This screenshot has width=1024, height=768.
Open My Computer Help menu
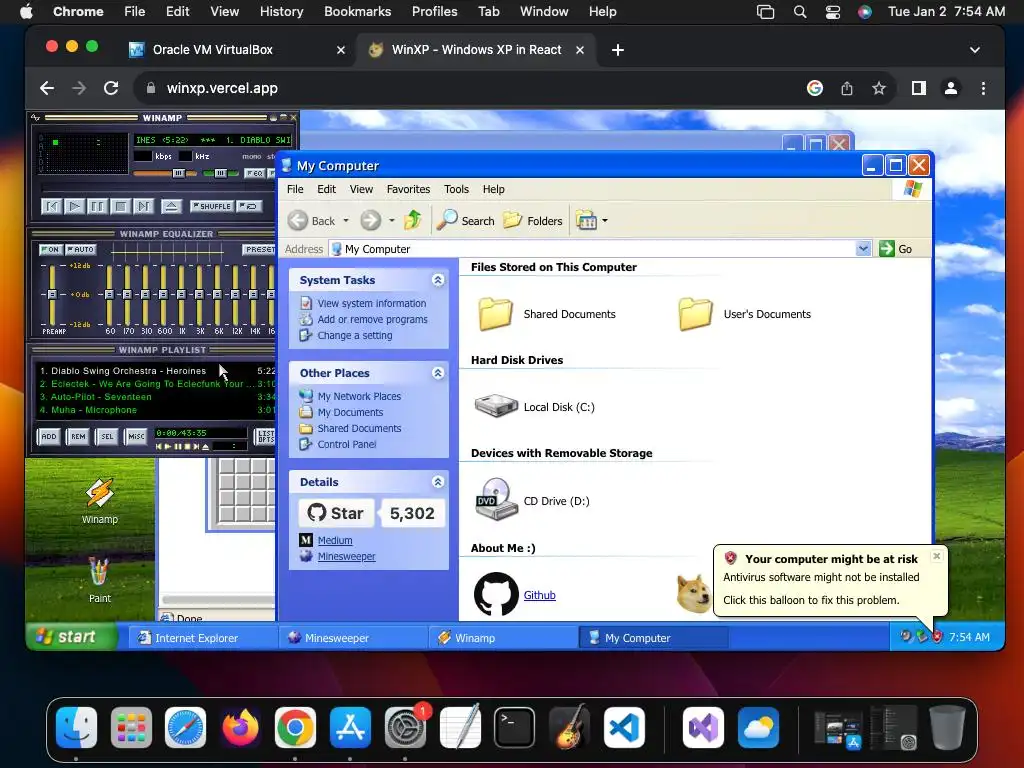point(494,189)
